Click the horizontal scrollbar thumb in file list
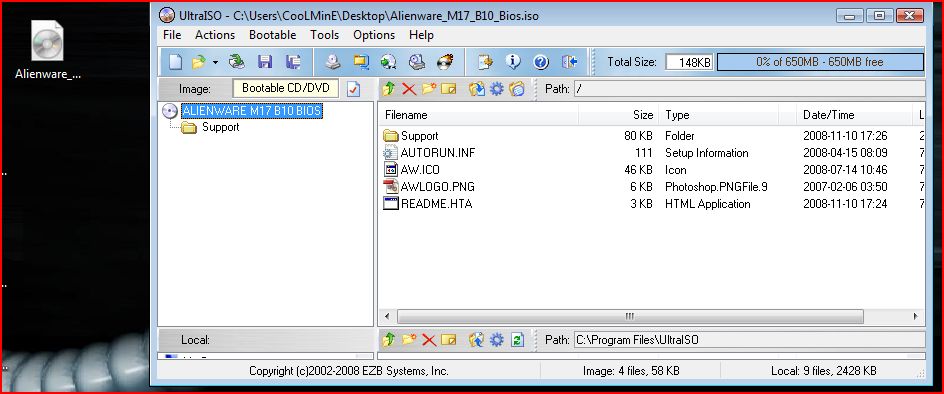Image resolution: width=944 pixels, height=394 pixels. (630, 316)
